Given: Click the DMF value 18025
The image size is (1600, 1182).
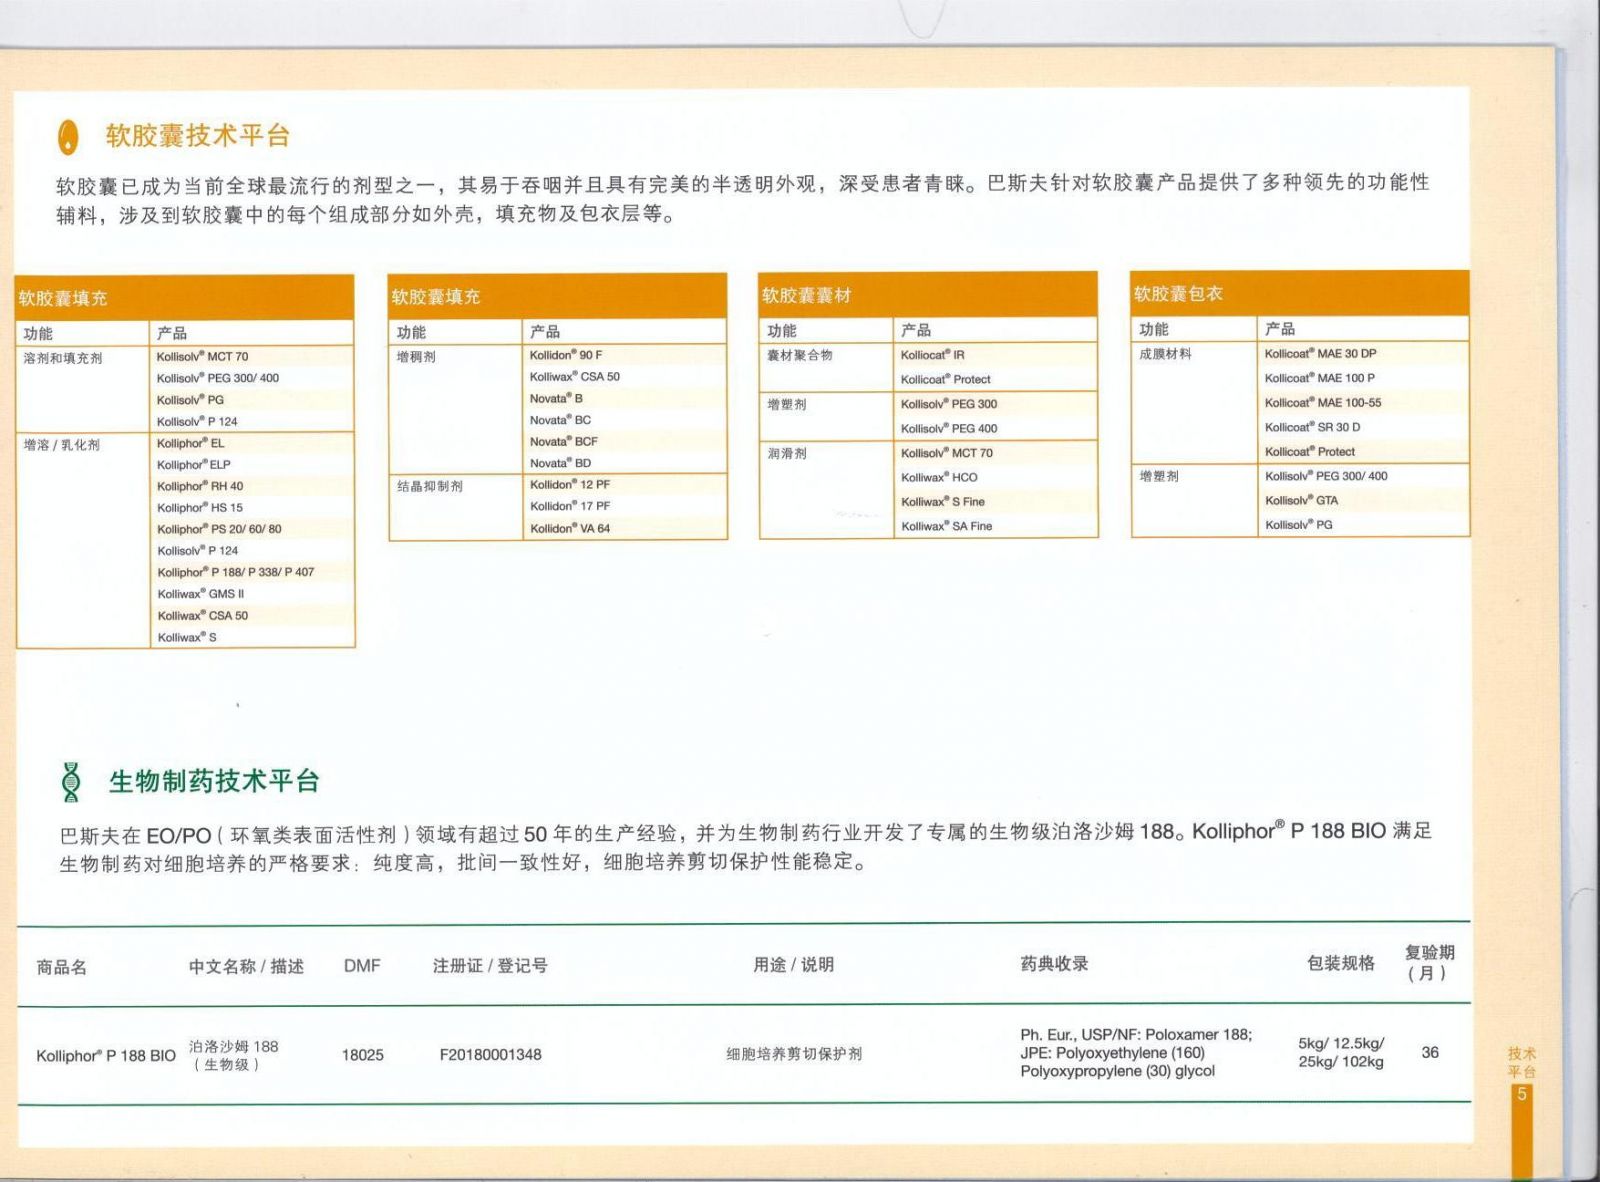Looking at the screenshot, I should point(362,1055).
